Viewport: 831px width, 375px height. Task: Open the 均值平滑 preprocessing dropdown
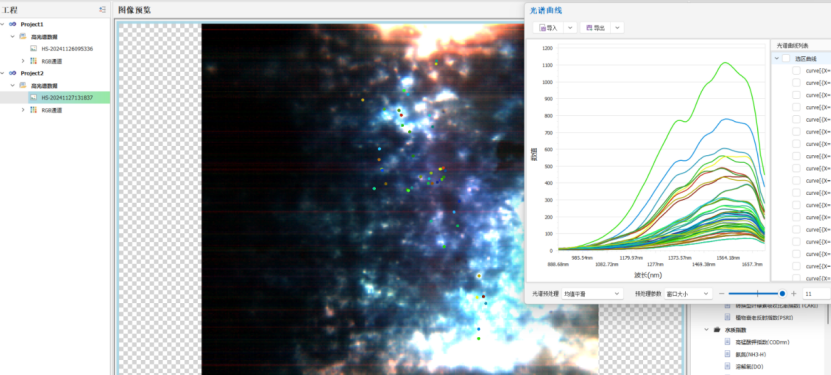(x=592, y=293)
